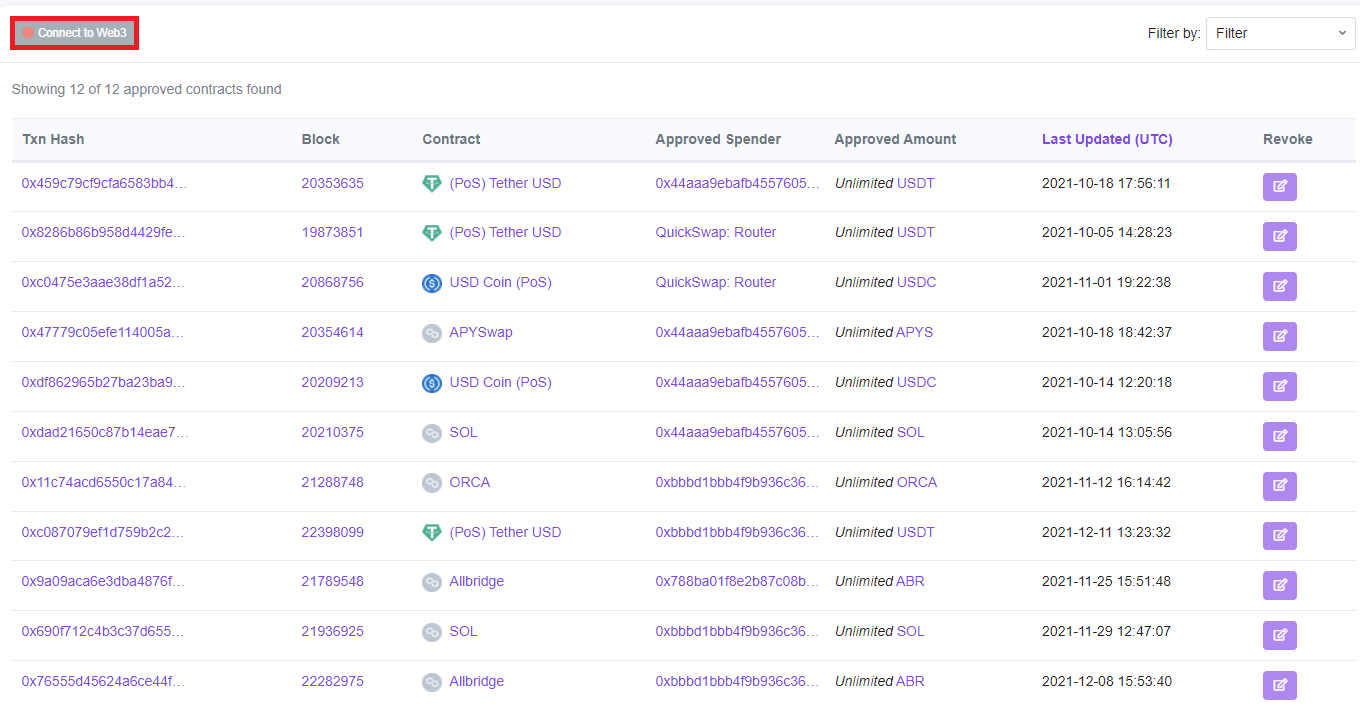The width and height of the screenshot is (1360, 723).
Task: Open the Filter by dropdown
Action: [1280, 33]
